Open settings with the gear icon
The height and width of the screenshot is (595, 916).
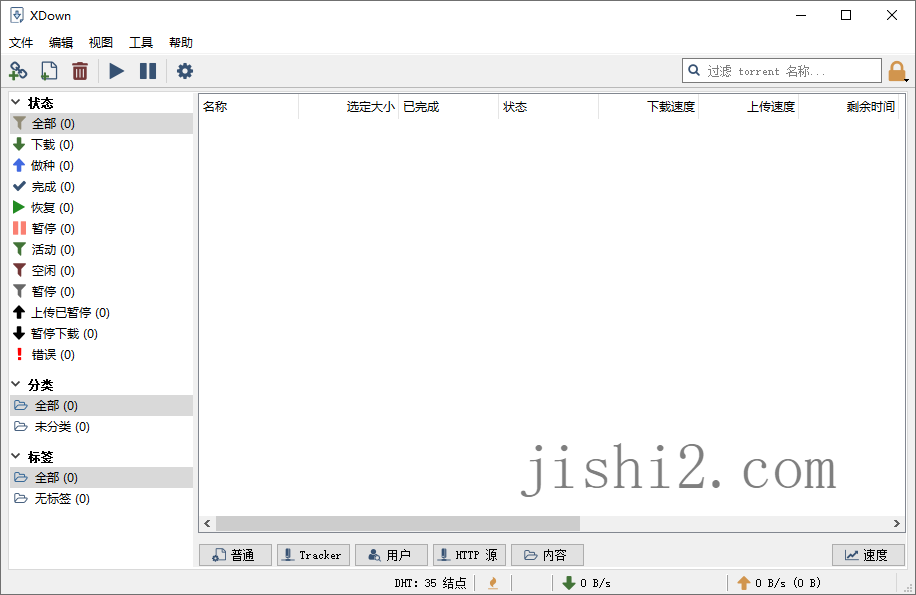[x=185, y=71]
